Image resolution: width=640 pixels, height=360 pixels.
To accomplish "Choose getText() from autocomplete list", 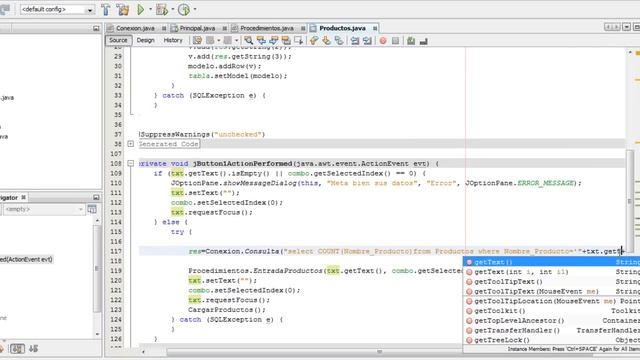I will 551,262.
